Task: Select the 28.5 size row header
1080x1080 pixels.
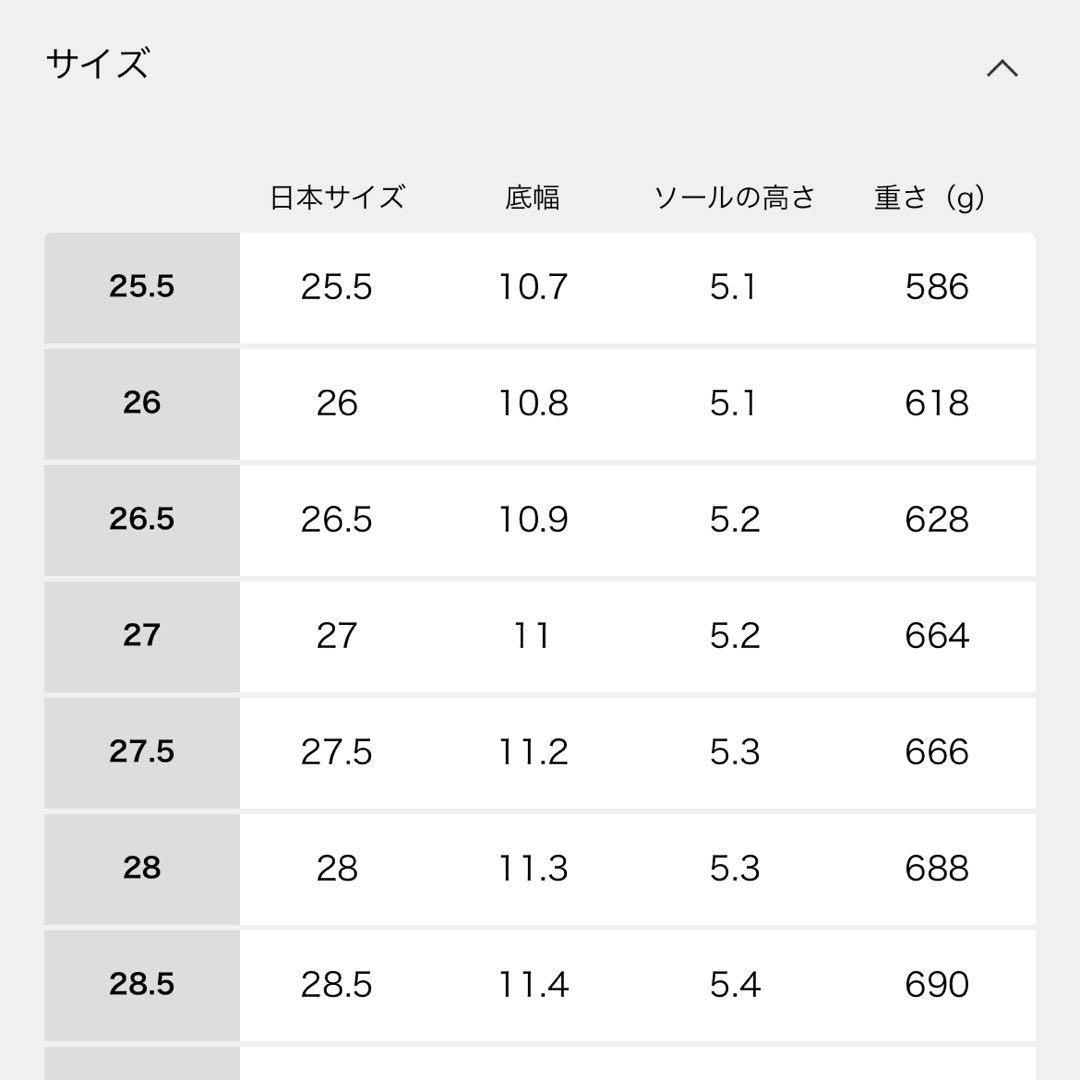Action: pyautogui.click(x=140, y=984)
